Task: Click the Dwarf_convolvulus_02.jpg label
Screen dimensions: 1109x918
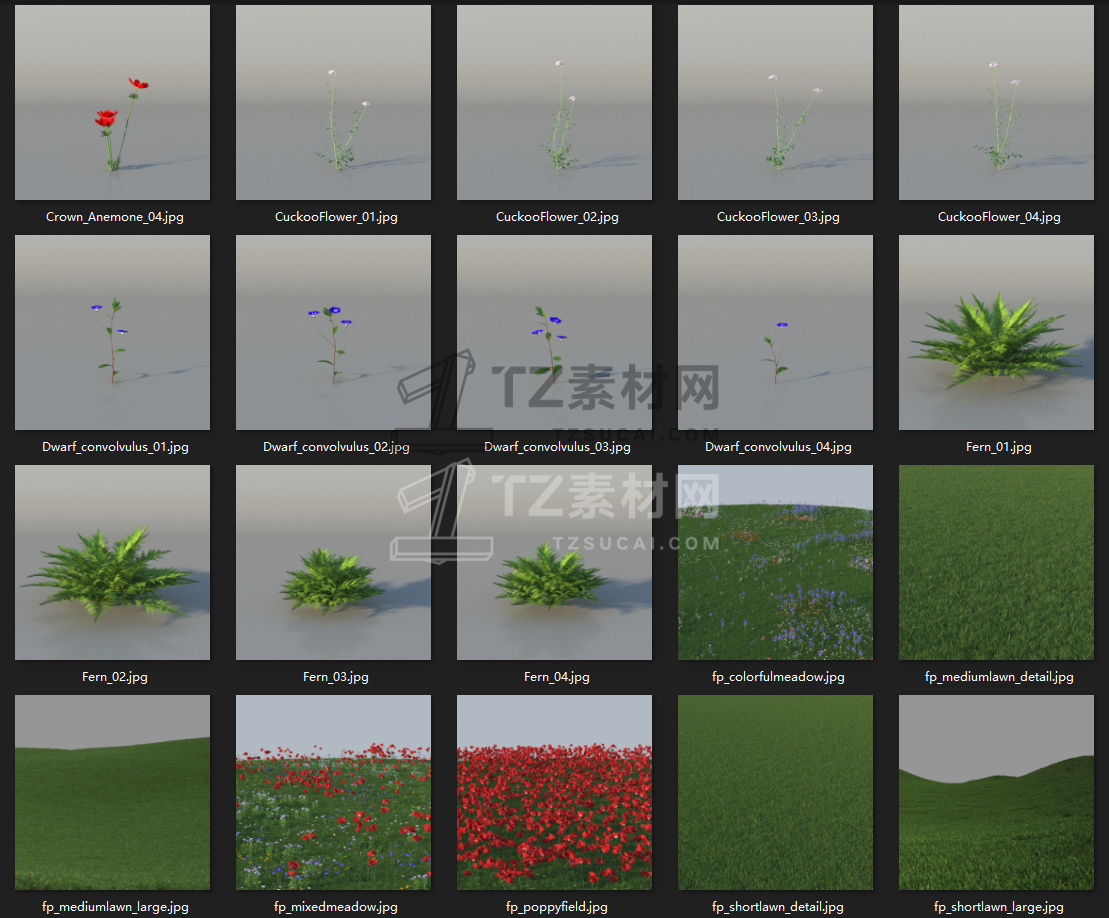Action: click(336, 447)
